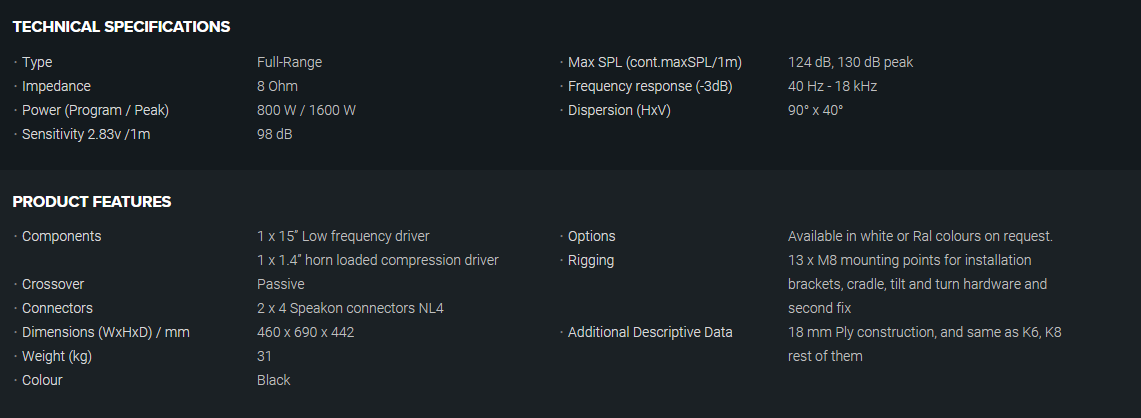The height and width of the screenshot is (418, 1141).
Task: Select the Power (Program / Peak) label
Action: [x=96, y=110]
